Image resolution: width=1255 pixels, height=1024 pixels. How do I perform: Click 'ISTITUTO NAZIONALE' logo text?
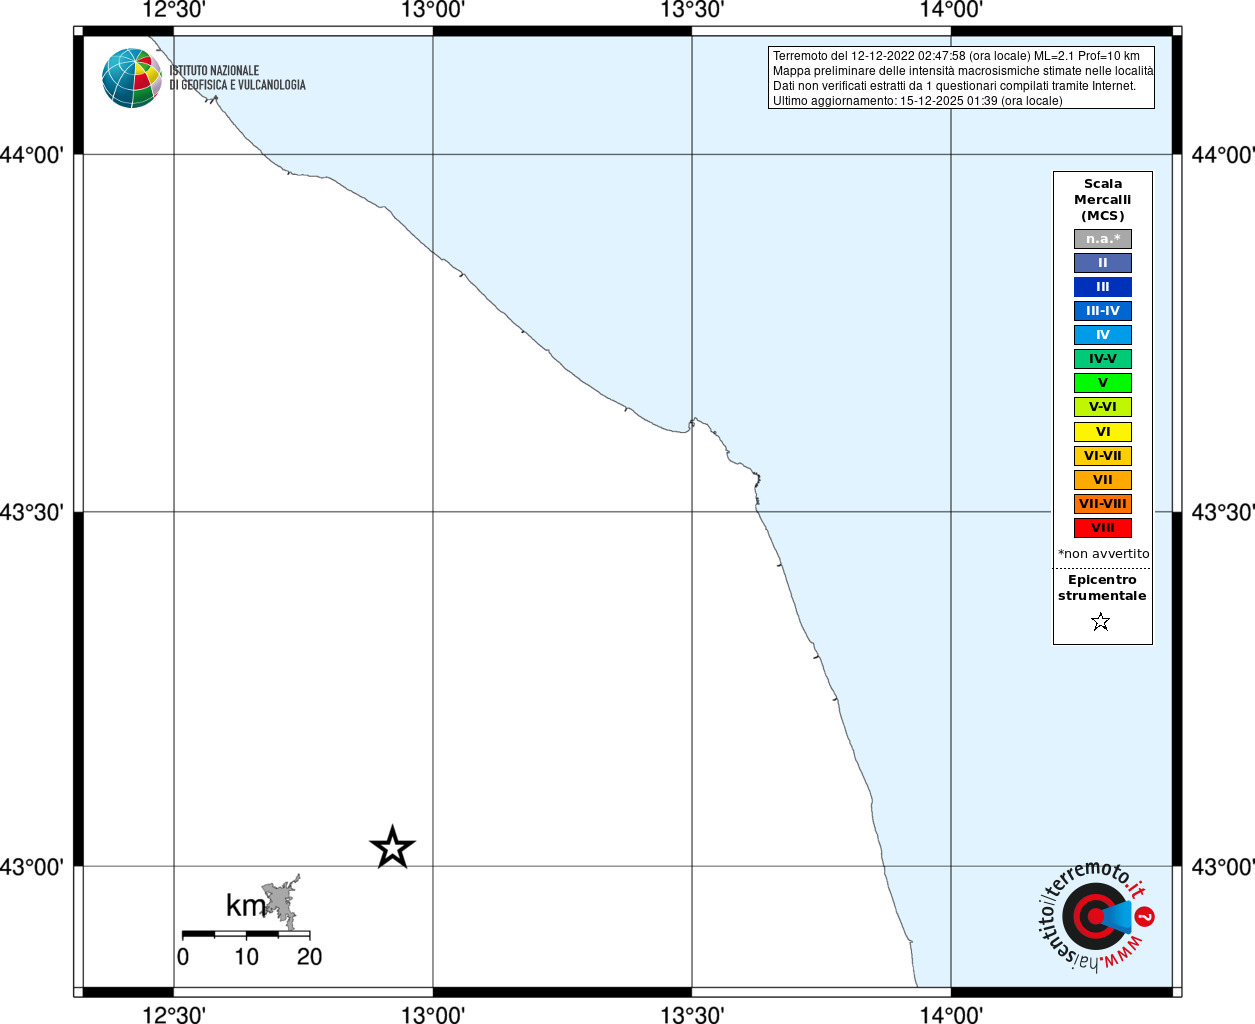point(214,71)
